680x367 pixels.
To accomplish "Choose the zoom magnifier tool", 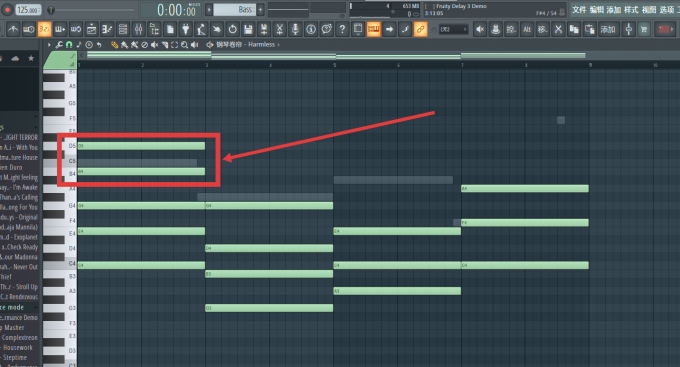I will click(x=185, y=45).
